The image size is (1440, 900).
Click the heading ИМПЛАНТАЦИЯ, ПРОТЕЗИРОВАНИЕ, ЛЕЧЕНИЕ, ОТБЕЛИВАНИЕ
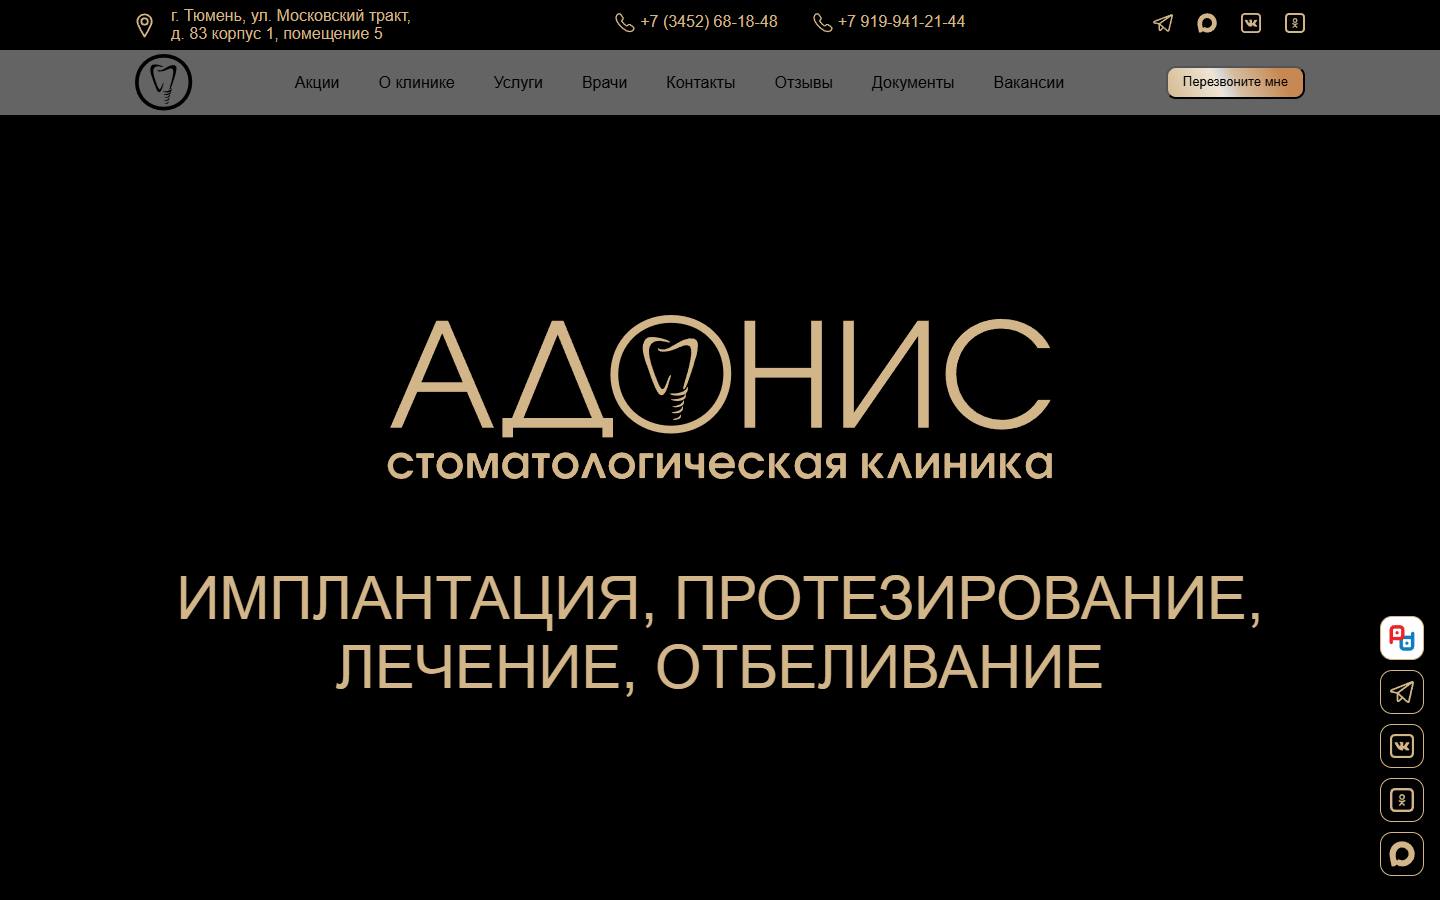(720, 632)
